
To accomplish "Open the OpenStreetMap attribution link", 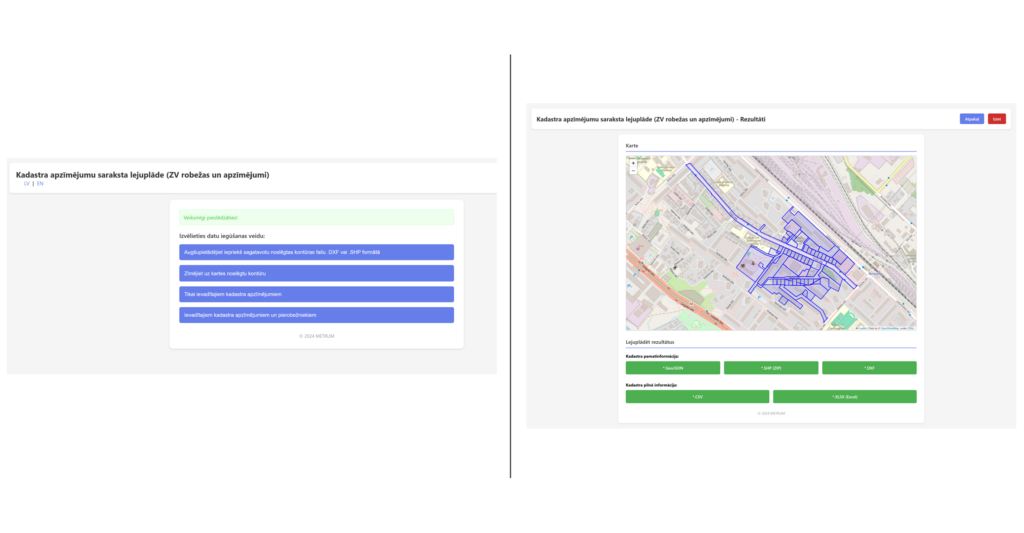I will 890,327.
